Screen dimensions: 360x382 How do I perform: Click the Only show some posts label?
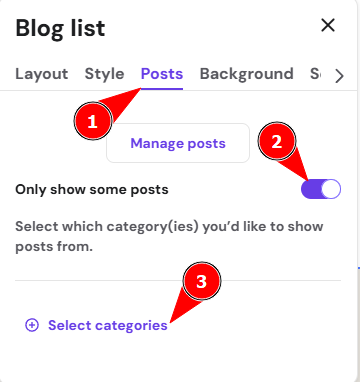pyautogui.click(x=92, y=189)
